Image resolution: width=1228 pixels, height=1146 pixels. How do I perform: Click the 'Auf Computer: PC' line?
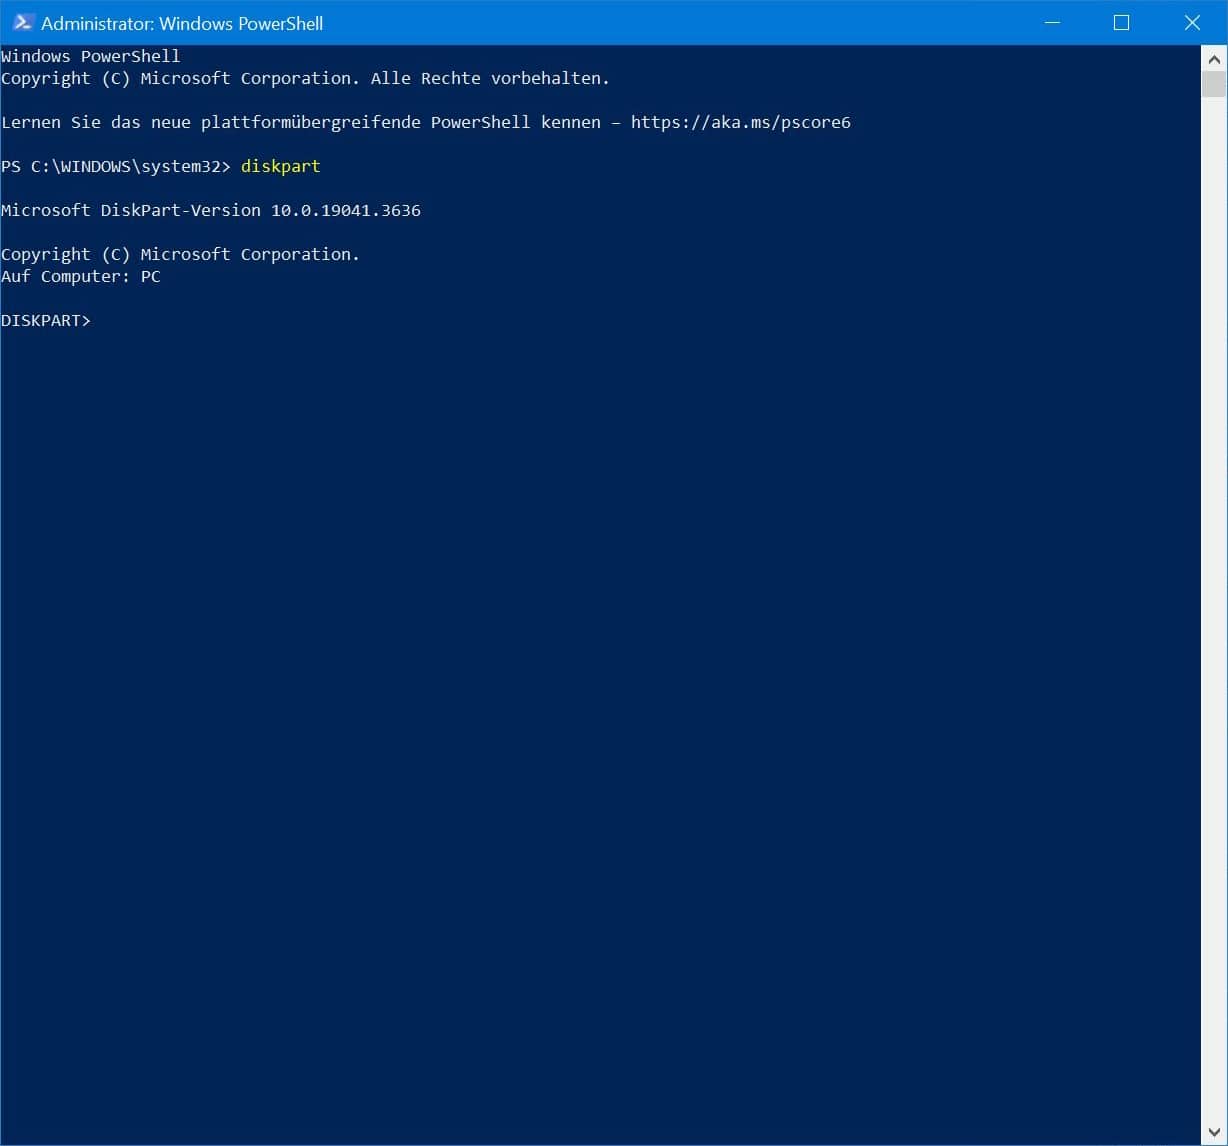point(81,276)
